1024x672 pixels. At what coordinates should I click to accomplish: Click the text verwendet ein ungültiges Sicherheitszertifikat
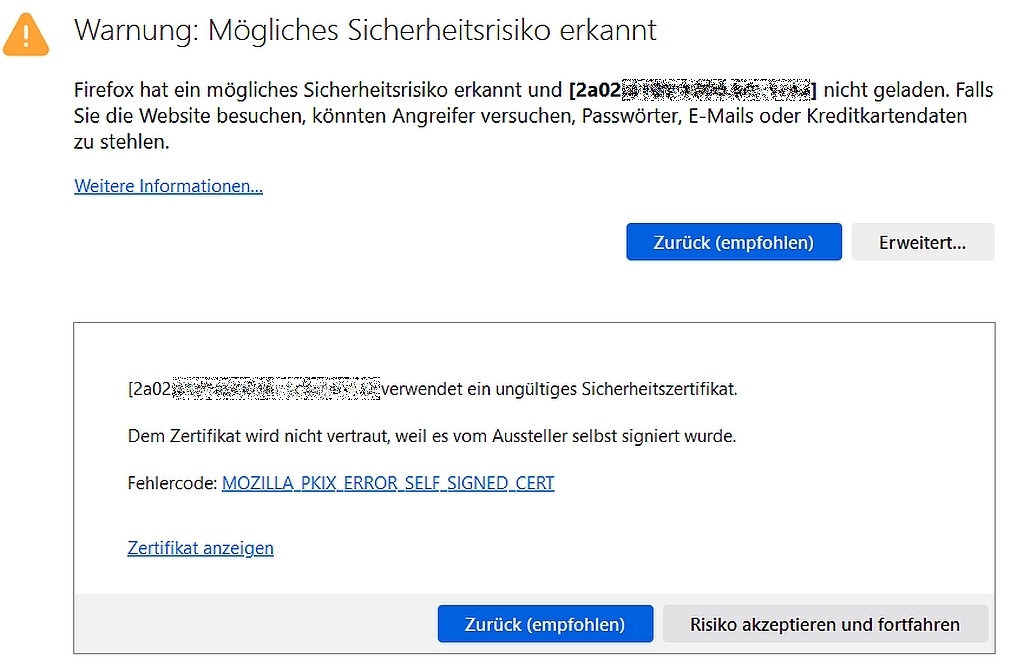(x=560, y=388)
